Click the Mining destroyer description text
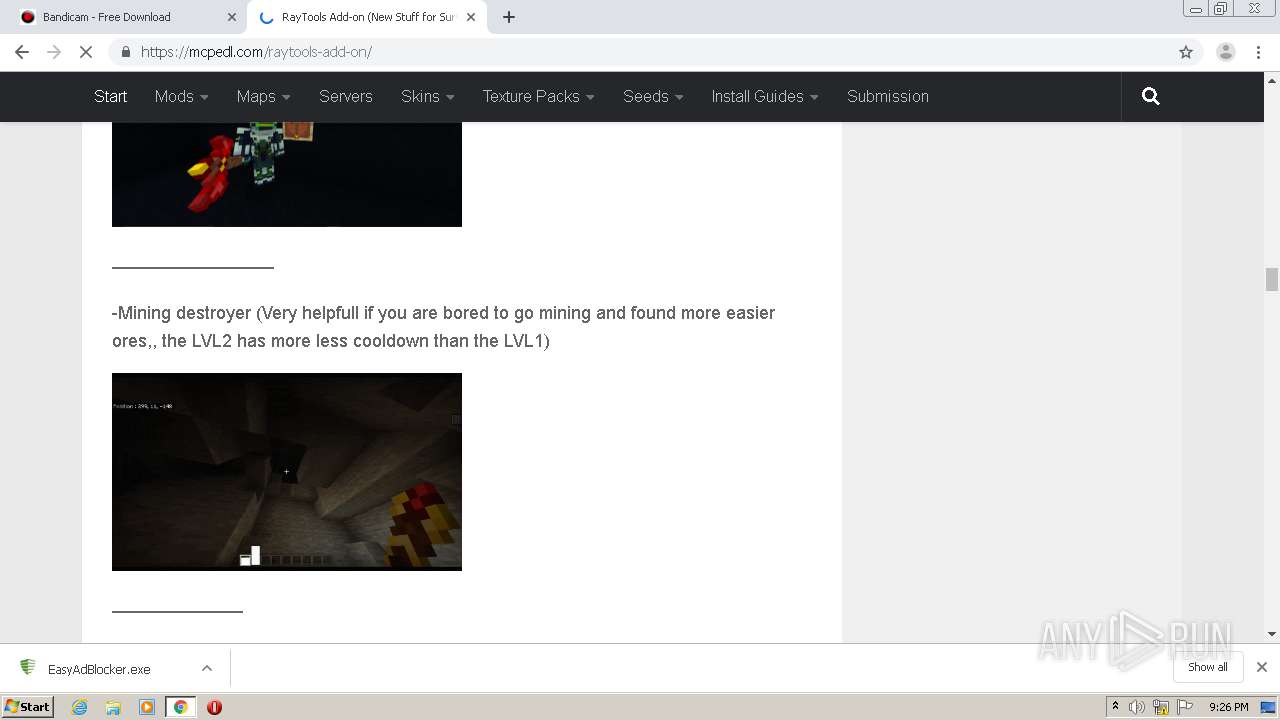Screen dimensions: 1280x720 click(x=444, y=327)
